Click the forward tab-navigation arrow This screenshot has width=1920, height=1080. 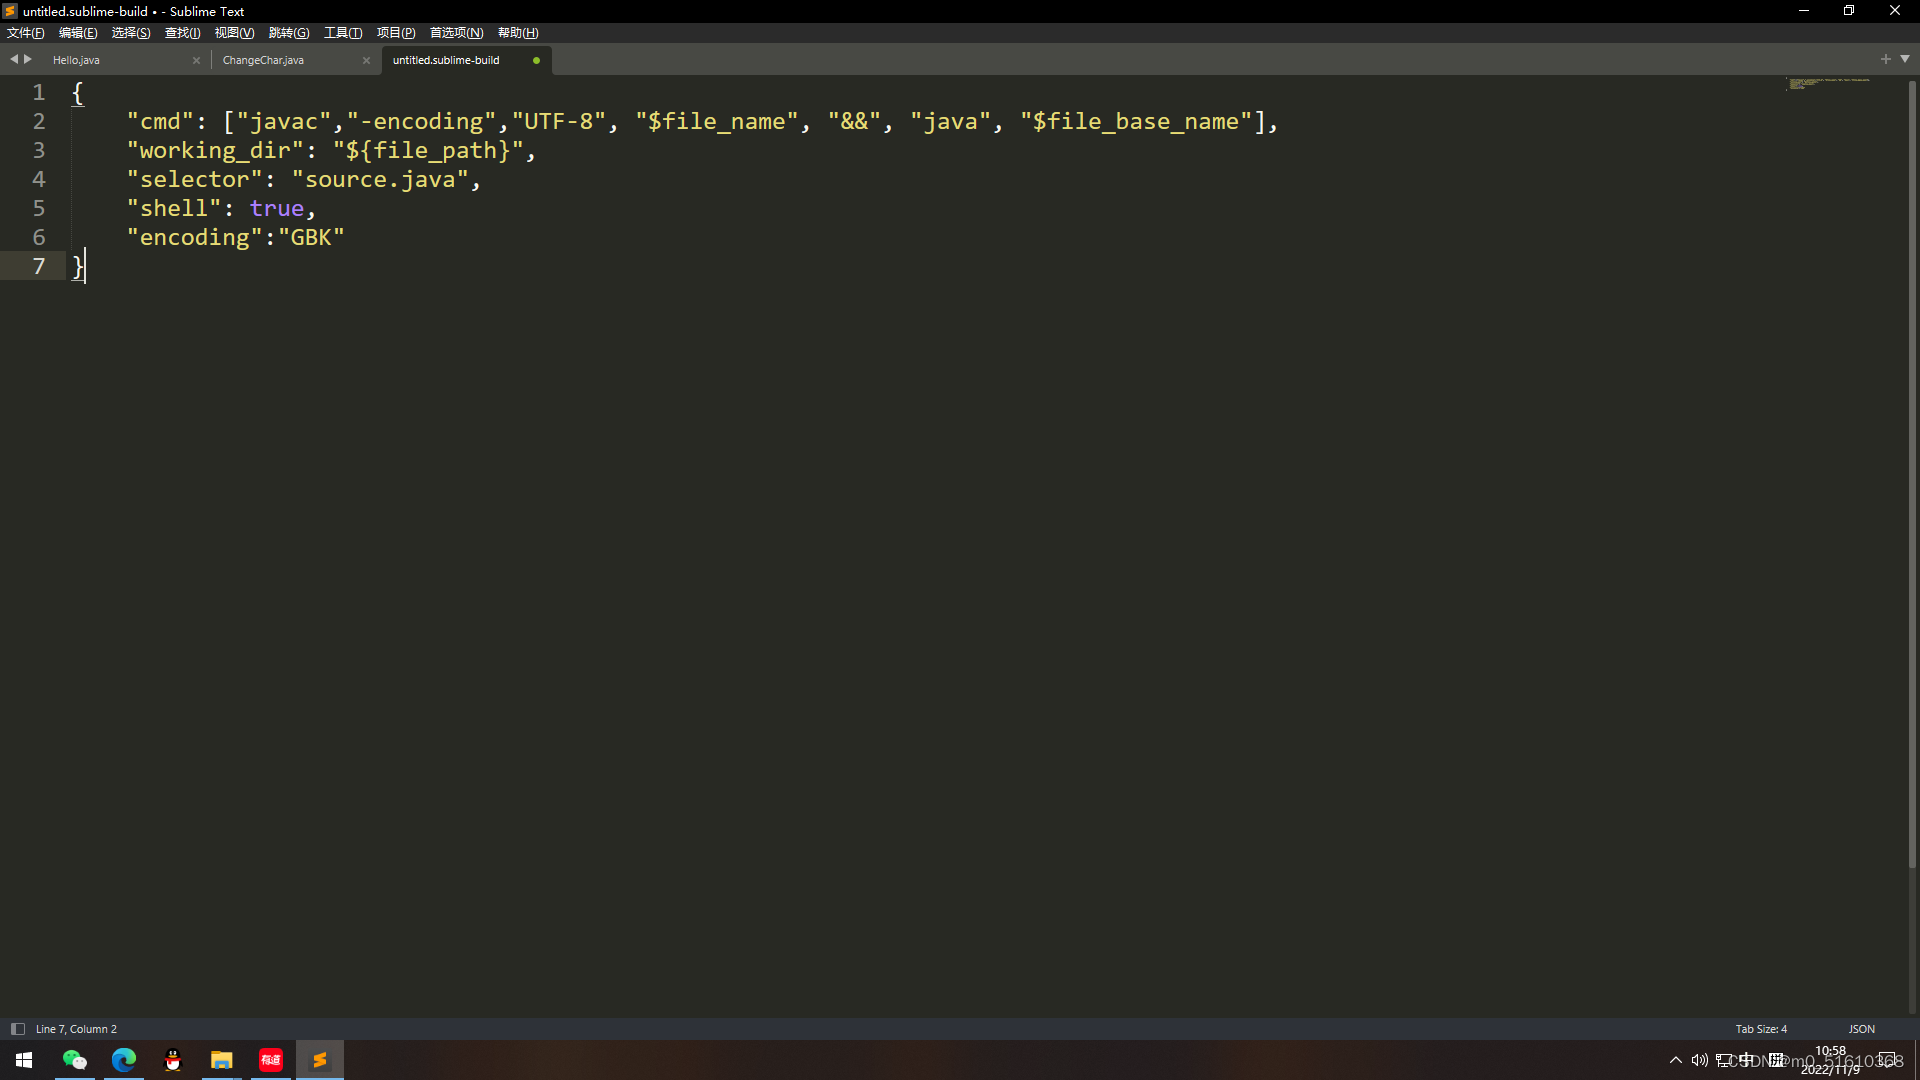point(27,59)
